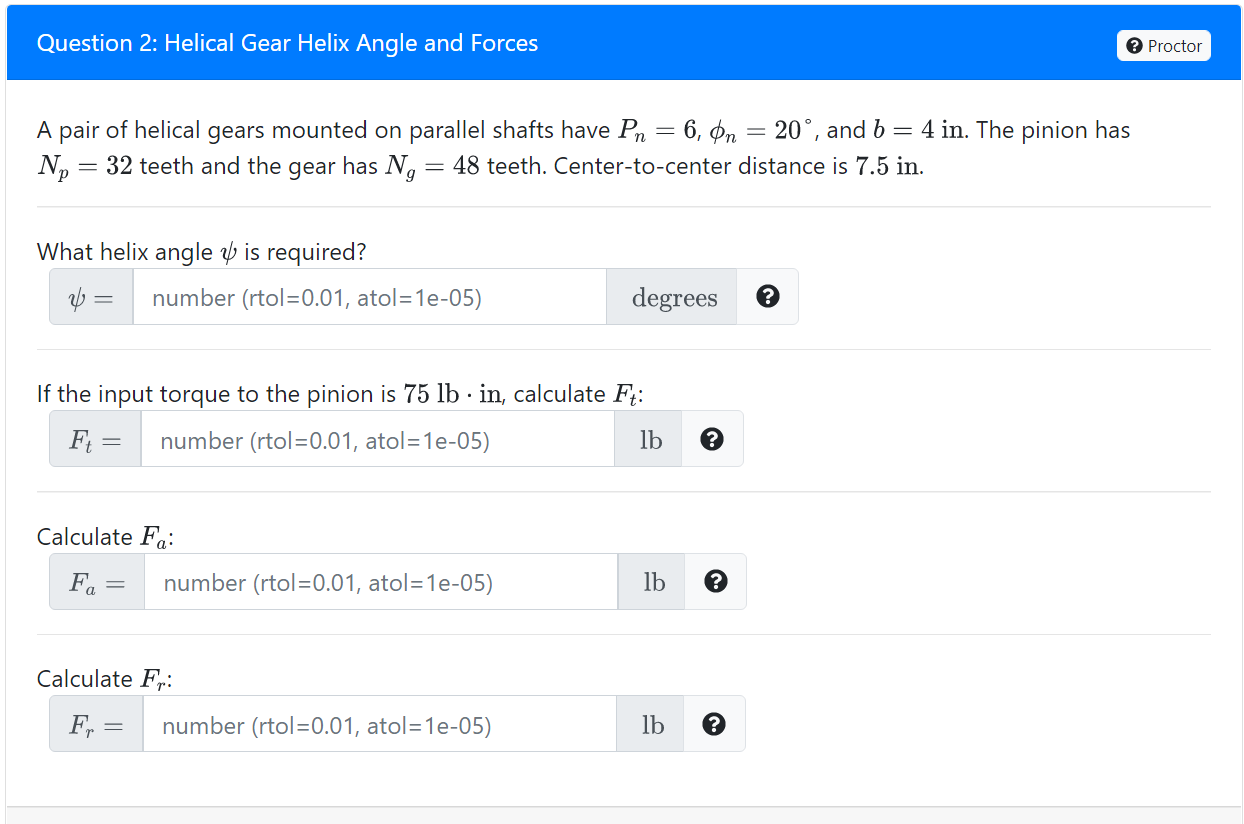Select the F_r answer input box
The width and height of the screenshot is (1244, 824).
378,723
